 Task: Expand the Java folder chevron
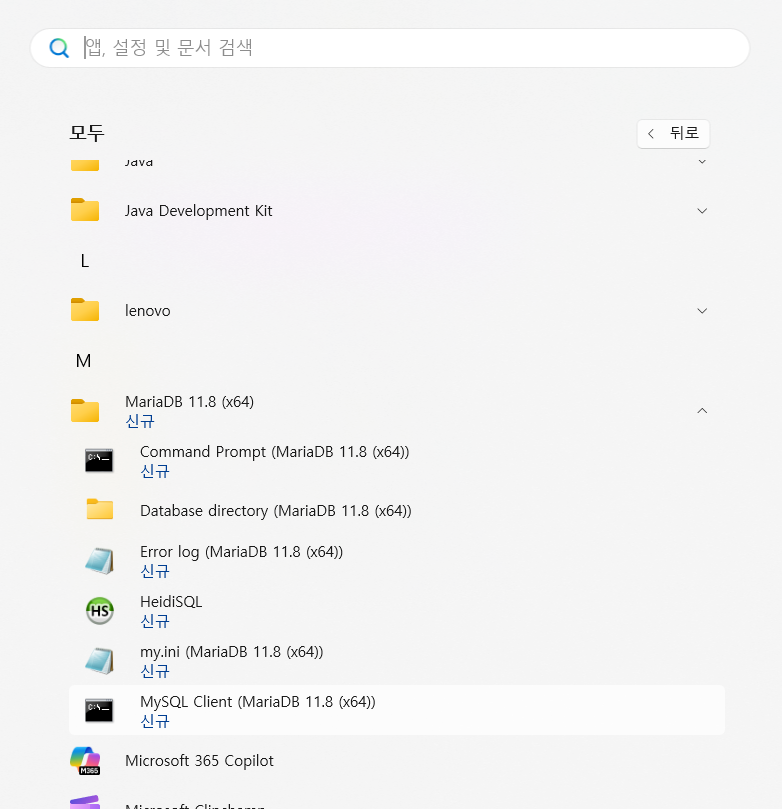tap(702, 161)
